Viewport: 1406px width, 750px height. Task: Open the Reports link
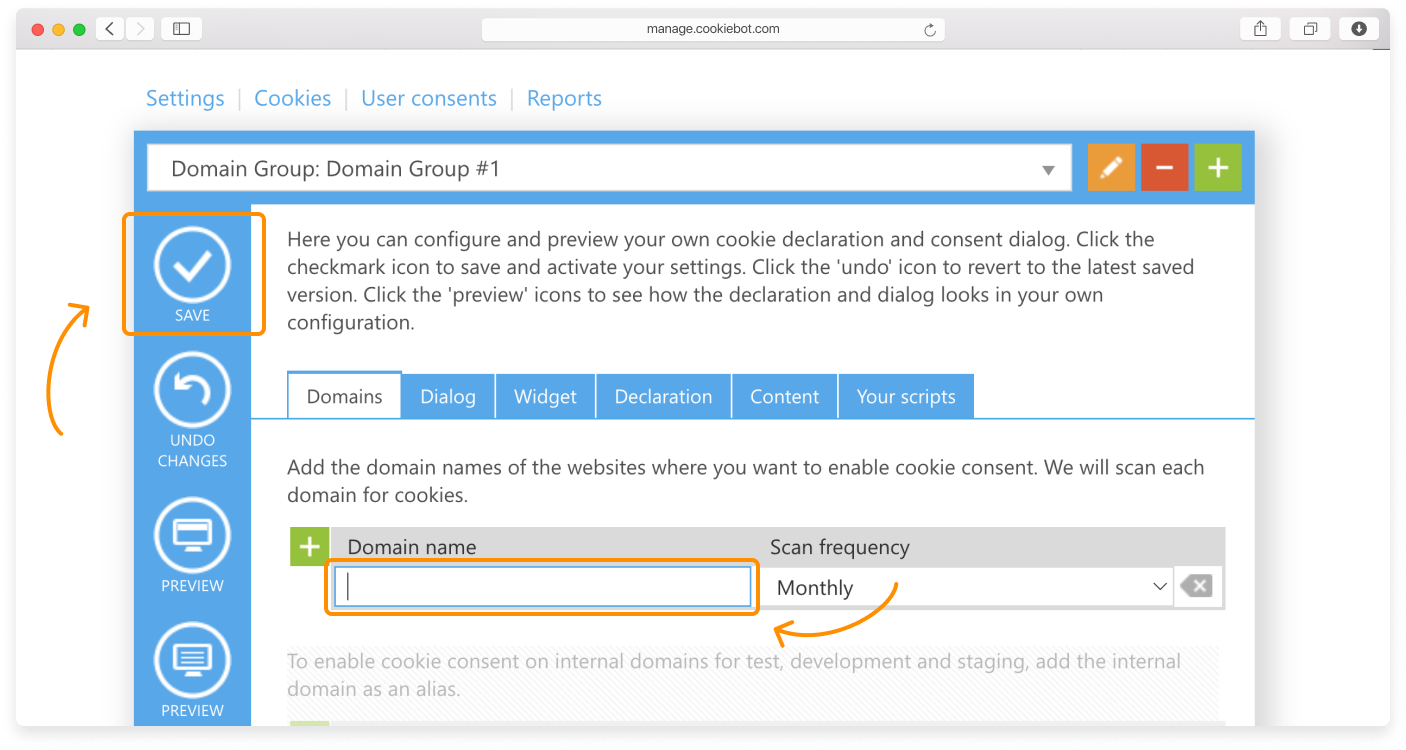tap(564, 98)
